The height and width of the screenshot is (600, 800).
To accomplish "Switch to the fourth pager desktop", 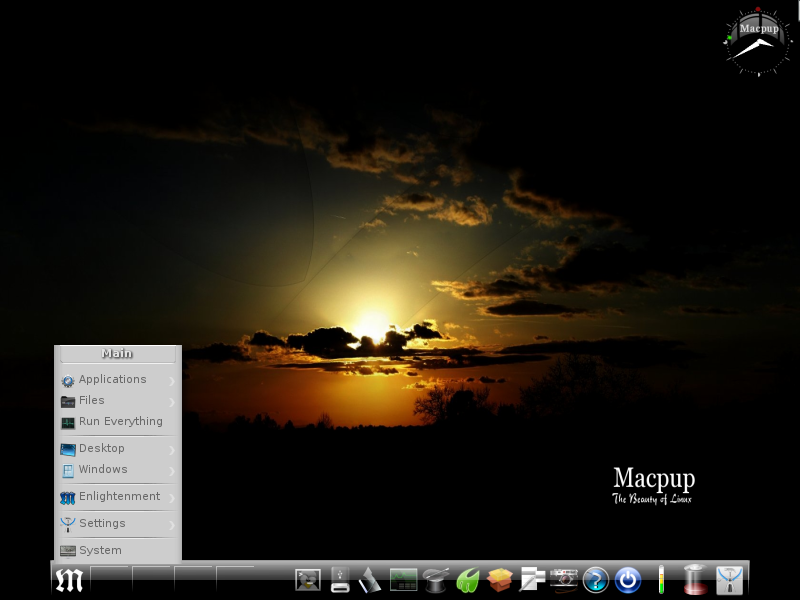I will tap(236, 580).
